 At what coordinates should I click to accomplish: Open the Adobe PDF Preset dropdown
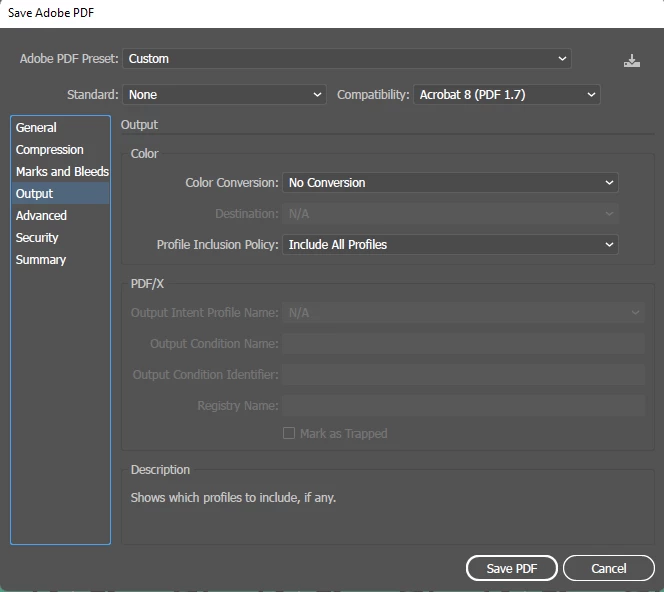(347, 58)
